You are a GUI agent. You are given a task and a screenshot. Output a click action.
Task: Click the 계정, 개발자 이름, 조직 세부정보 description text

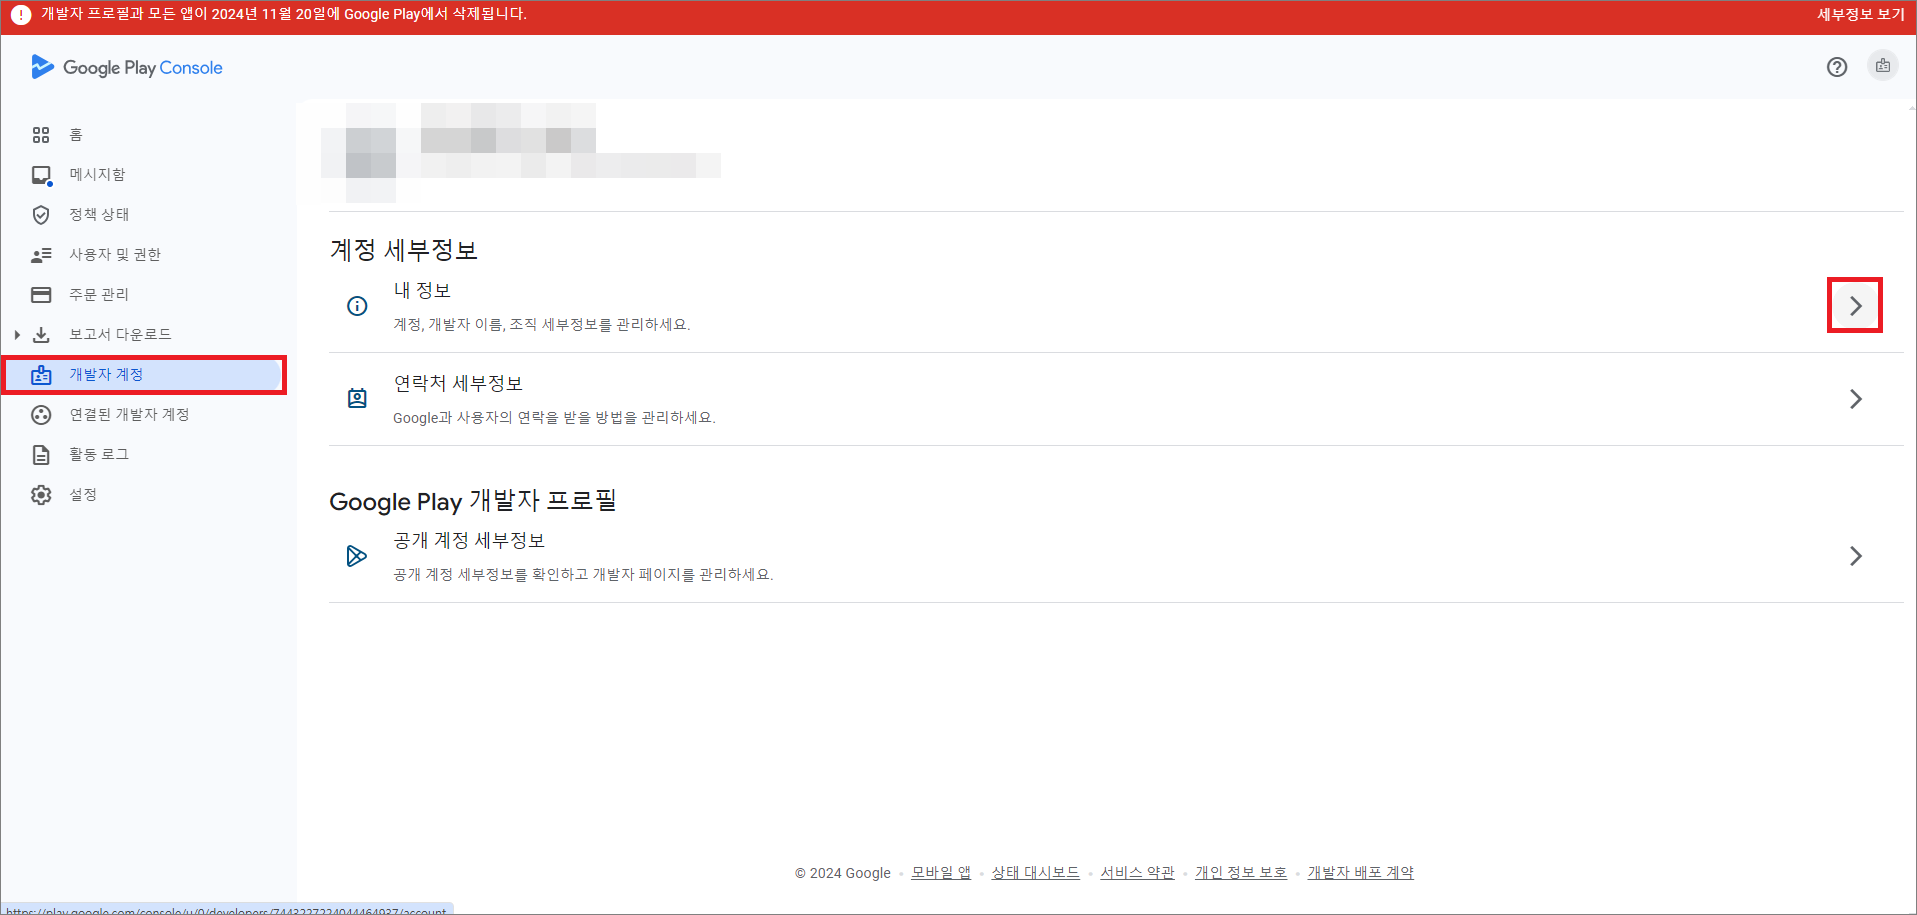coord(542,325)
